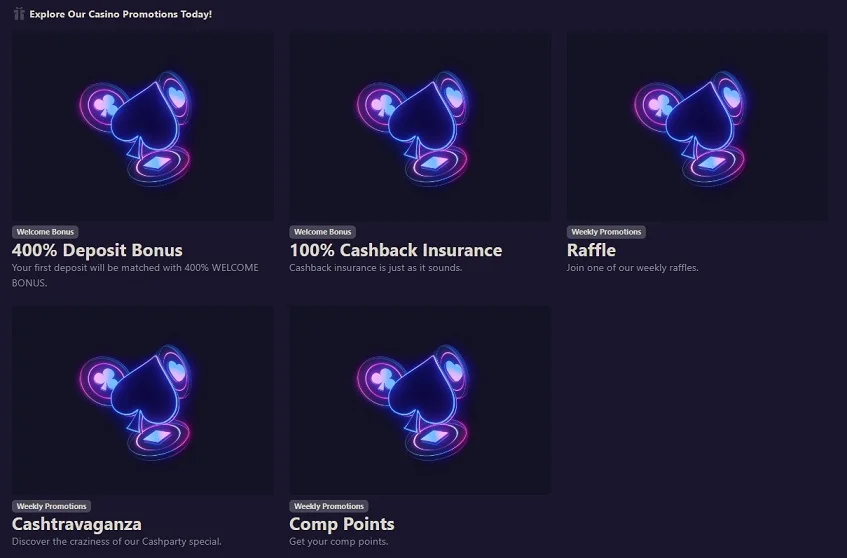The width and height of the screenshot is (847, 558).
Task: Click the 'Join one of our weekly raffles' text
Action: (632, 268)
